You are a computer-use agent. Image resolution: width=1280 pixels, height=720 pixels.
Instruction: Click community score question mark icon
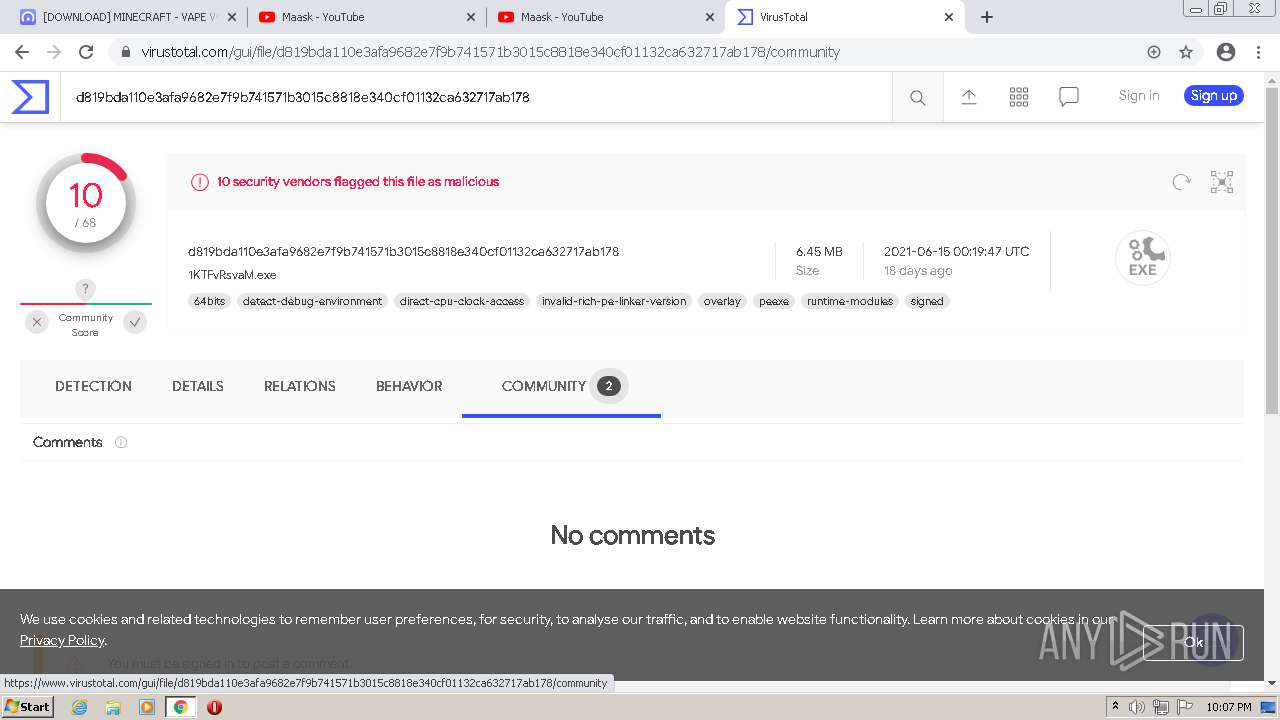(86, 289)
